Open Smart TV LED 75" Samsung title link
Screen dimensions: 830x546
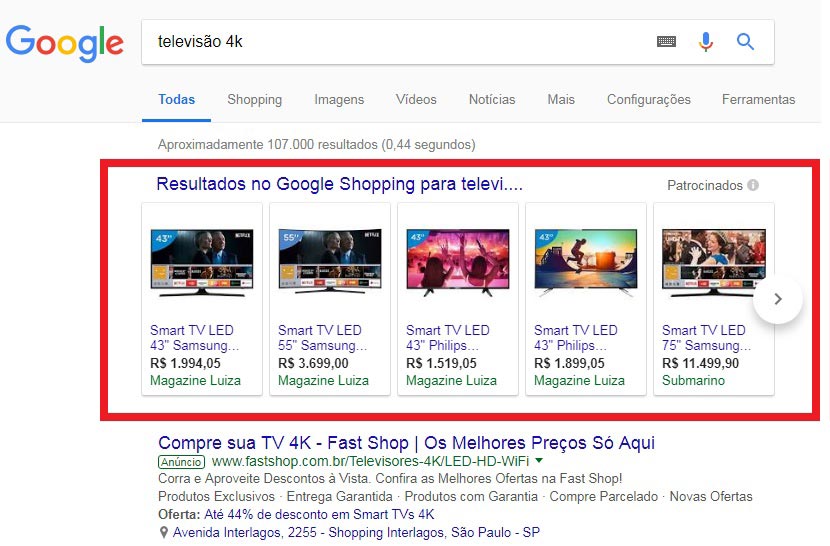point(706,338)
